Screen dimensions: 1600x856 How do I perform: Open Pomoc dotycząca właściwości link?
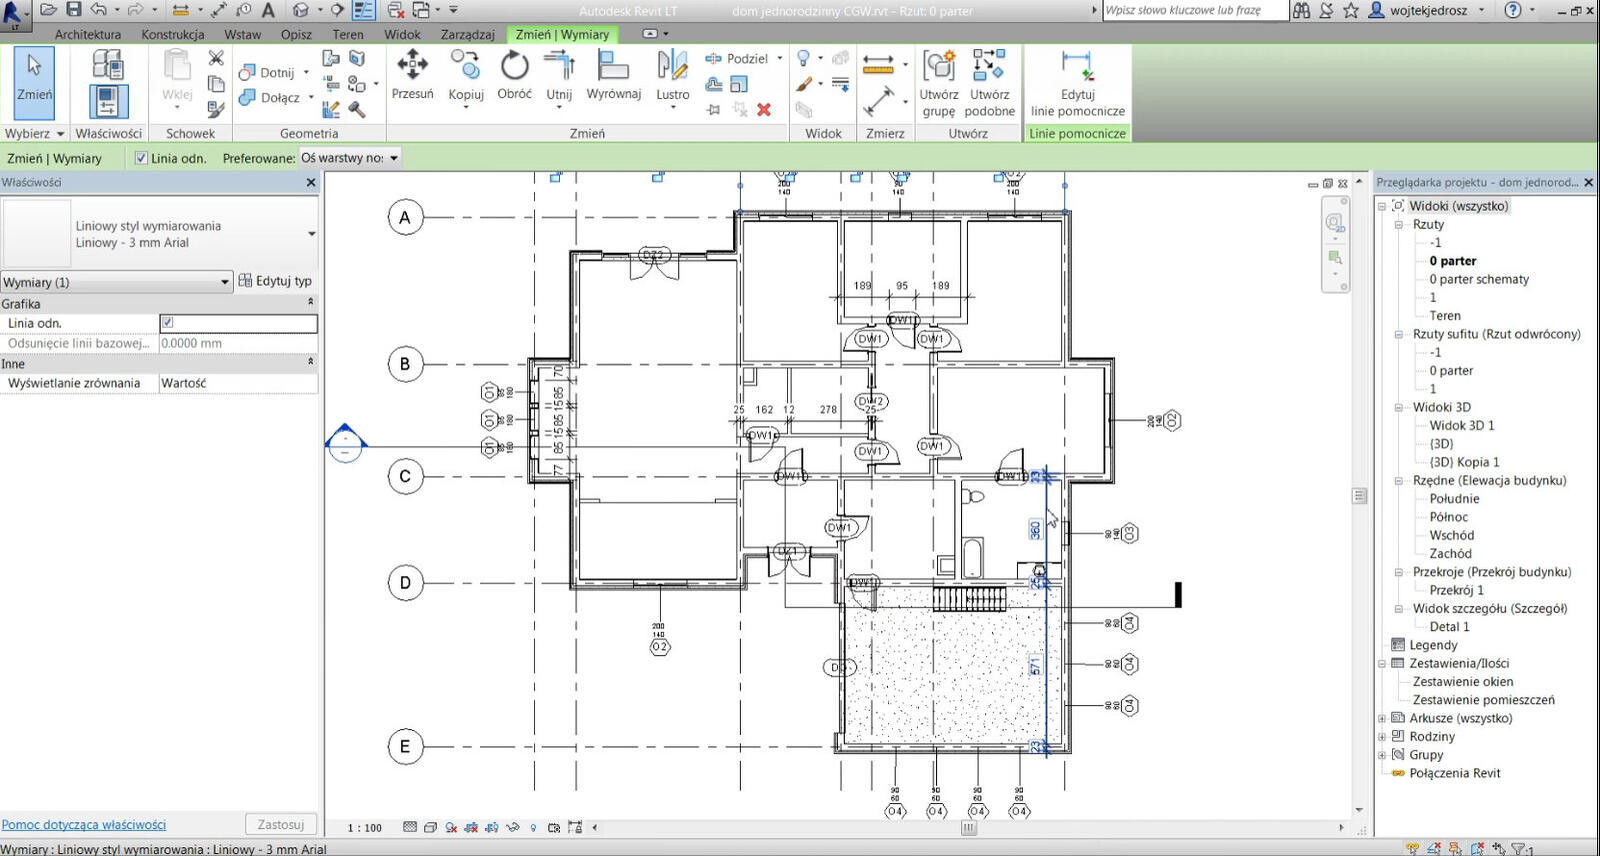click(84, 825)
